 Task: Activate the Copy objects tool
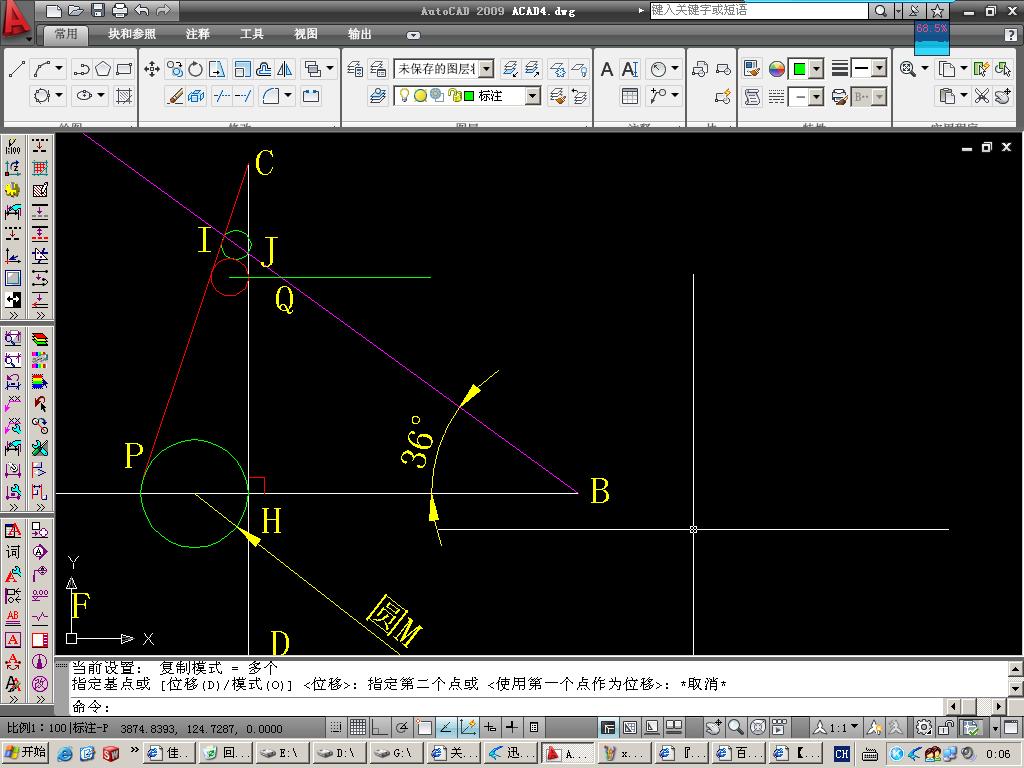[174, 69]
